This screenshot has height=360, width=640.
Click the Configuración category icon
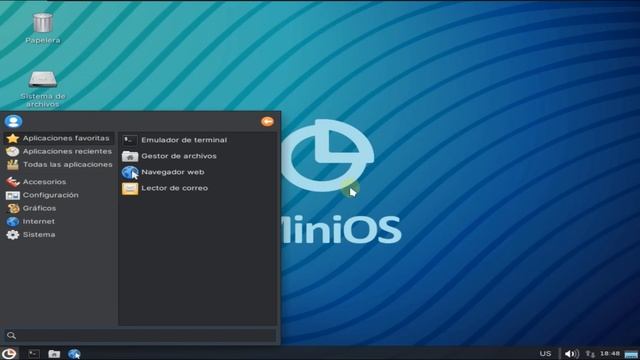[x=13, y=195]
